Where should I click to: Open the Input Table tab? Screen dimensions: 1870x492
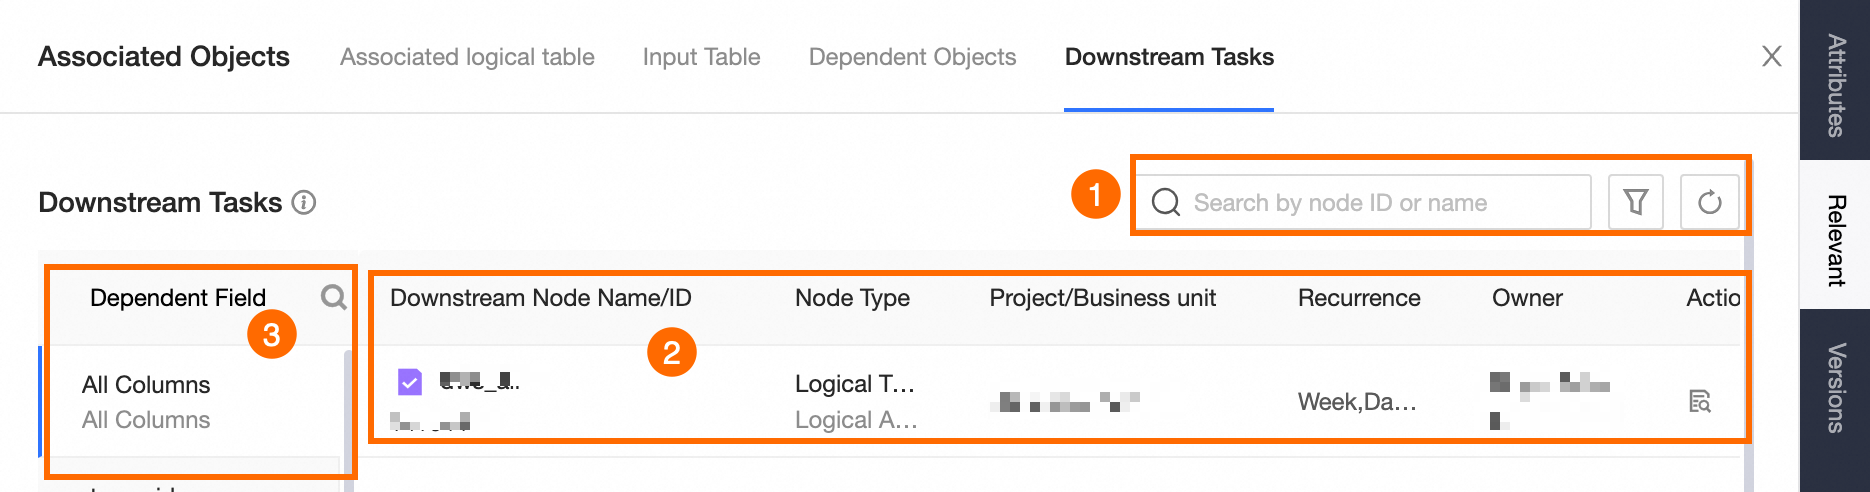(x=701, y=57)
